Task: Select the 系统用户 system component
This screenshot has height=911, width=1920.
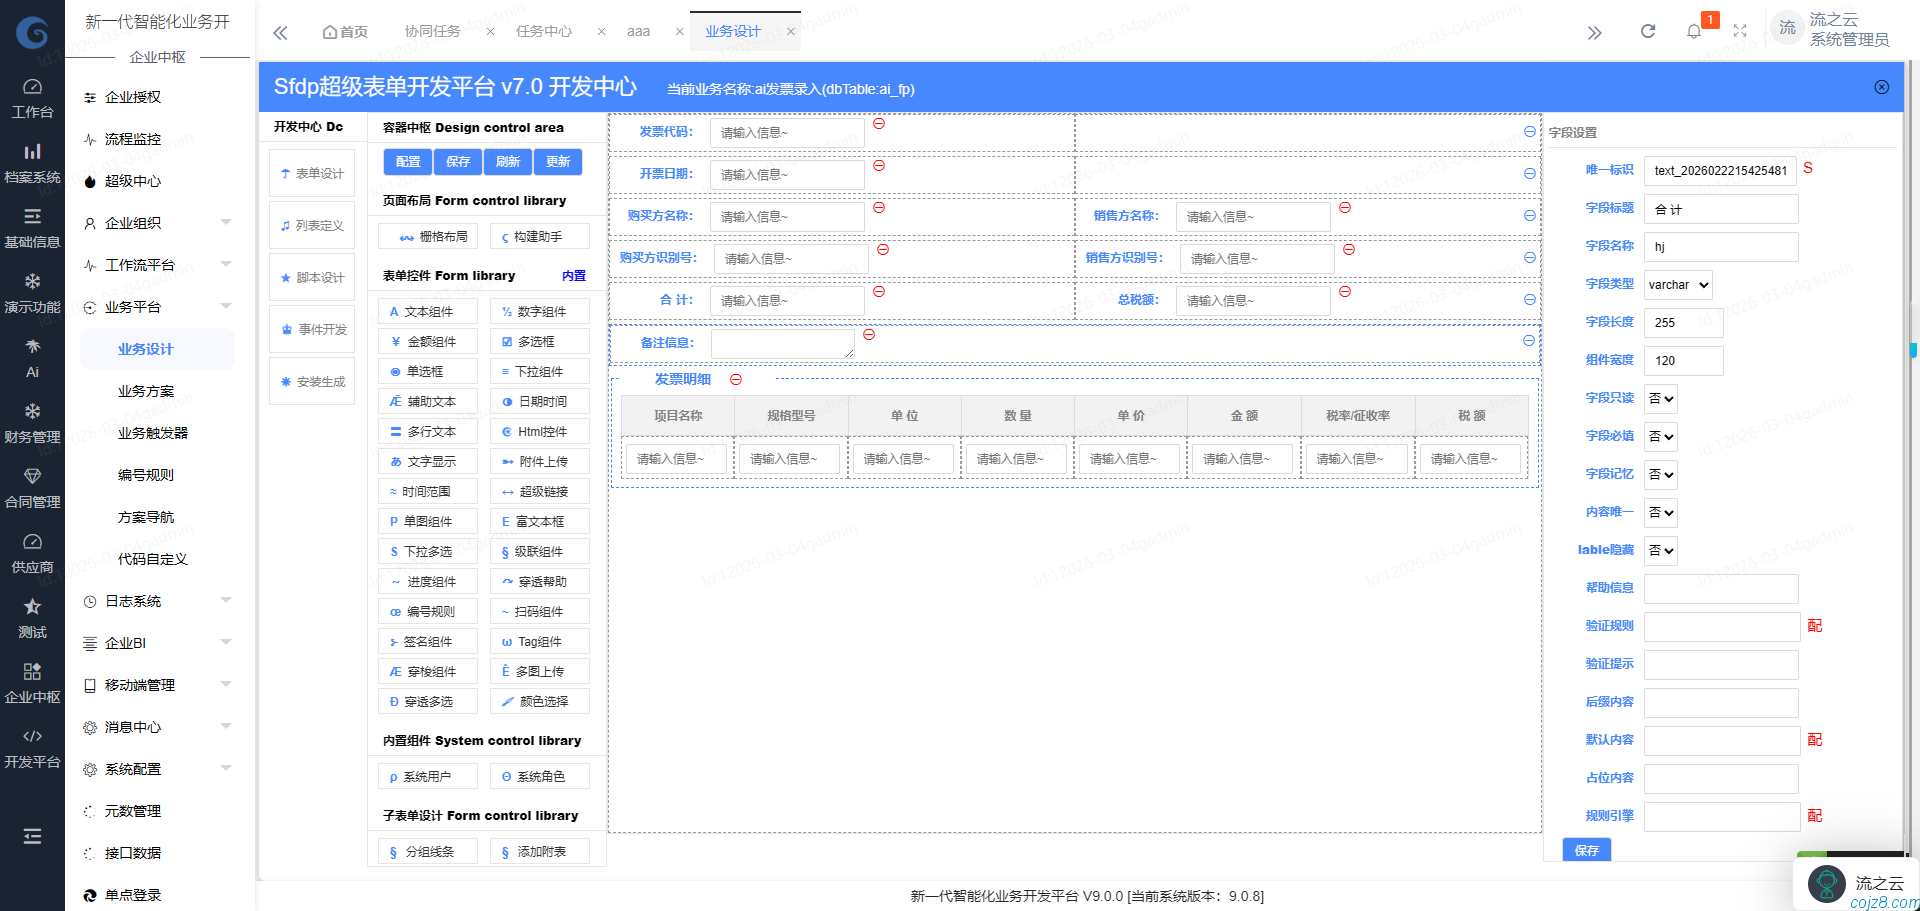Action: pyautogui.click(x=427, y=775)
